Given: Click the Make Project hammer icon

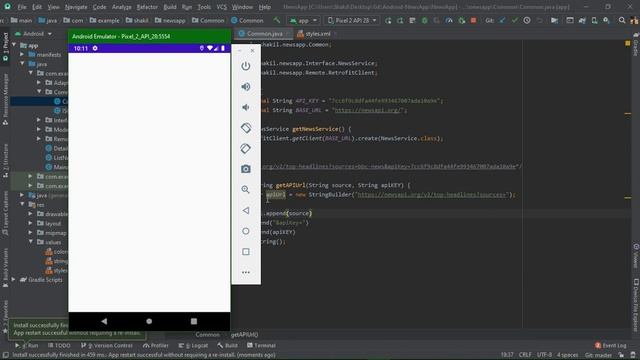Looking at the screenshot, I should (277, 20).
